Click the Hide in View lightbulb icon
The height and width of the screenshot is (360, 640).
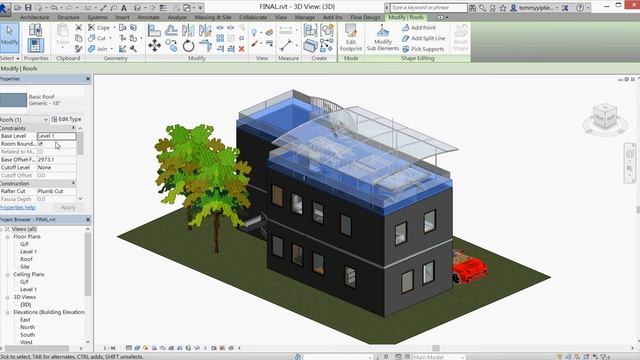[x=254, y=32]
